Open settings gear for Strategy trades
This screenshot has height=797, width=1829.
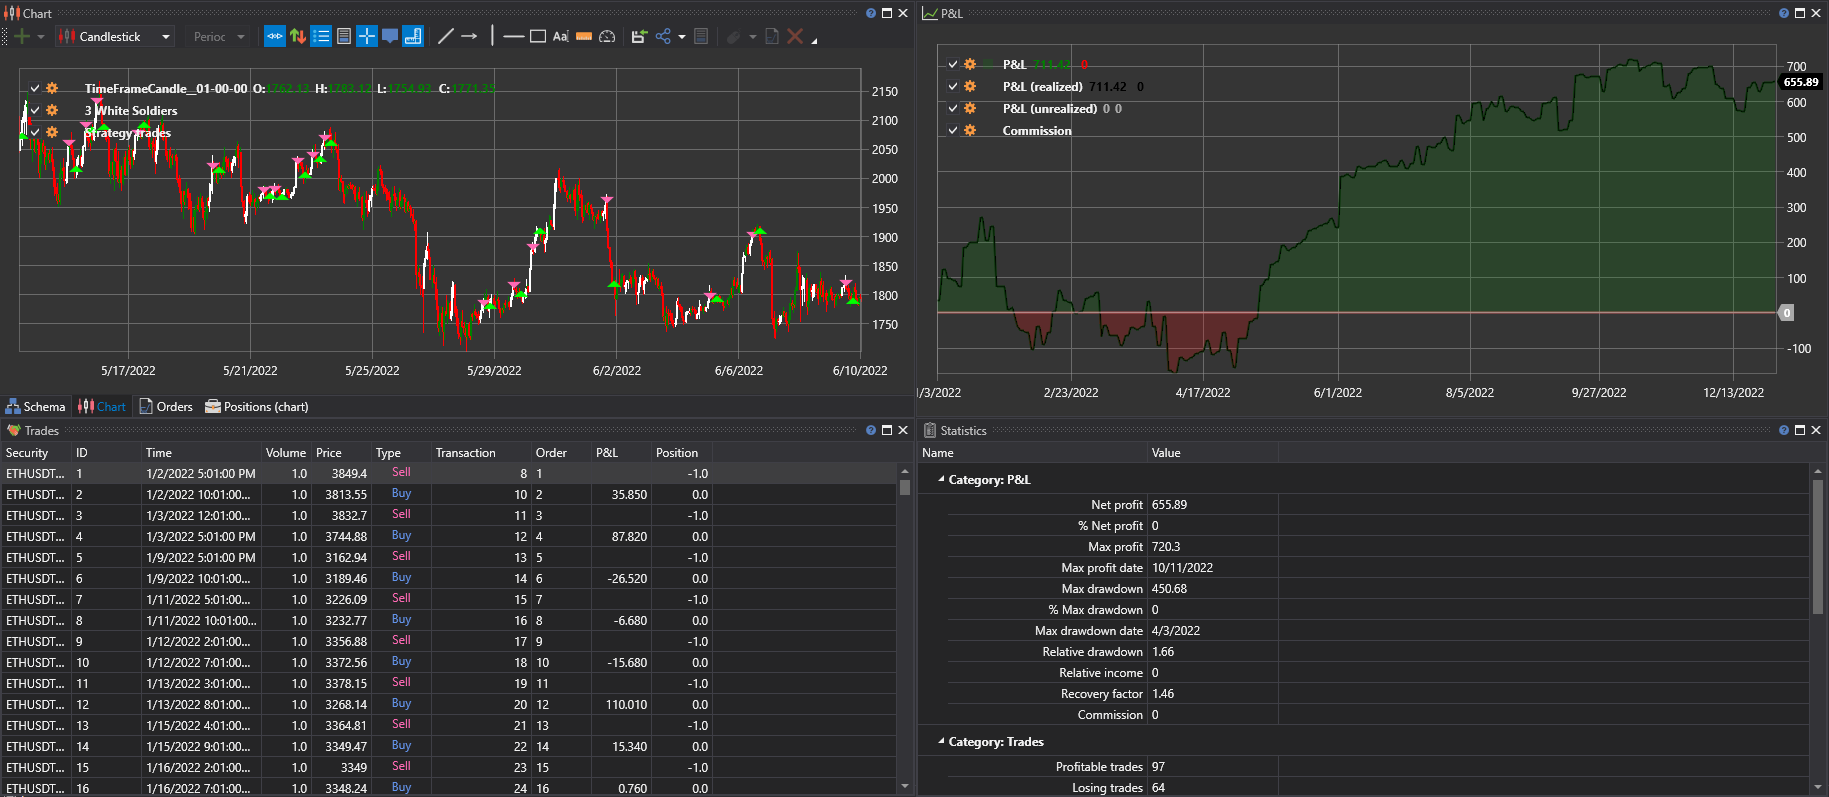52,132
